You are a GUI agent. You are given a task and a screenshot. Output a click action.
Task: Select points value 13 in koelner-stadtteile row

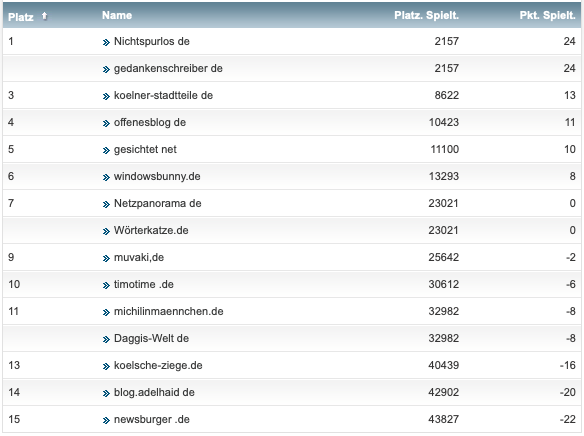tap(570, 95)
